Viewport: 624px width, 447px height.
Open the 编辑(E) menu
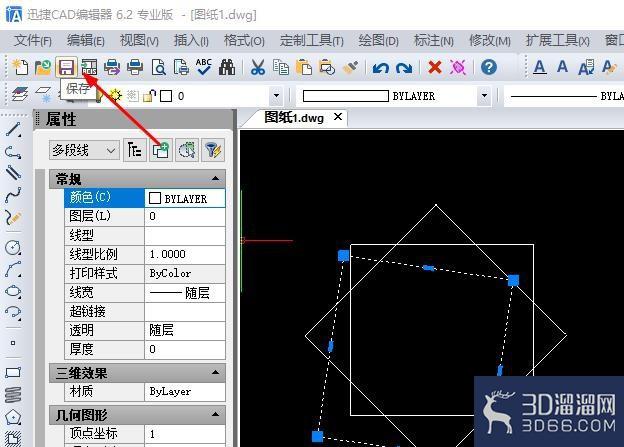[86, 40]
